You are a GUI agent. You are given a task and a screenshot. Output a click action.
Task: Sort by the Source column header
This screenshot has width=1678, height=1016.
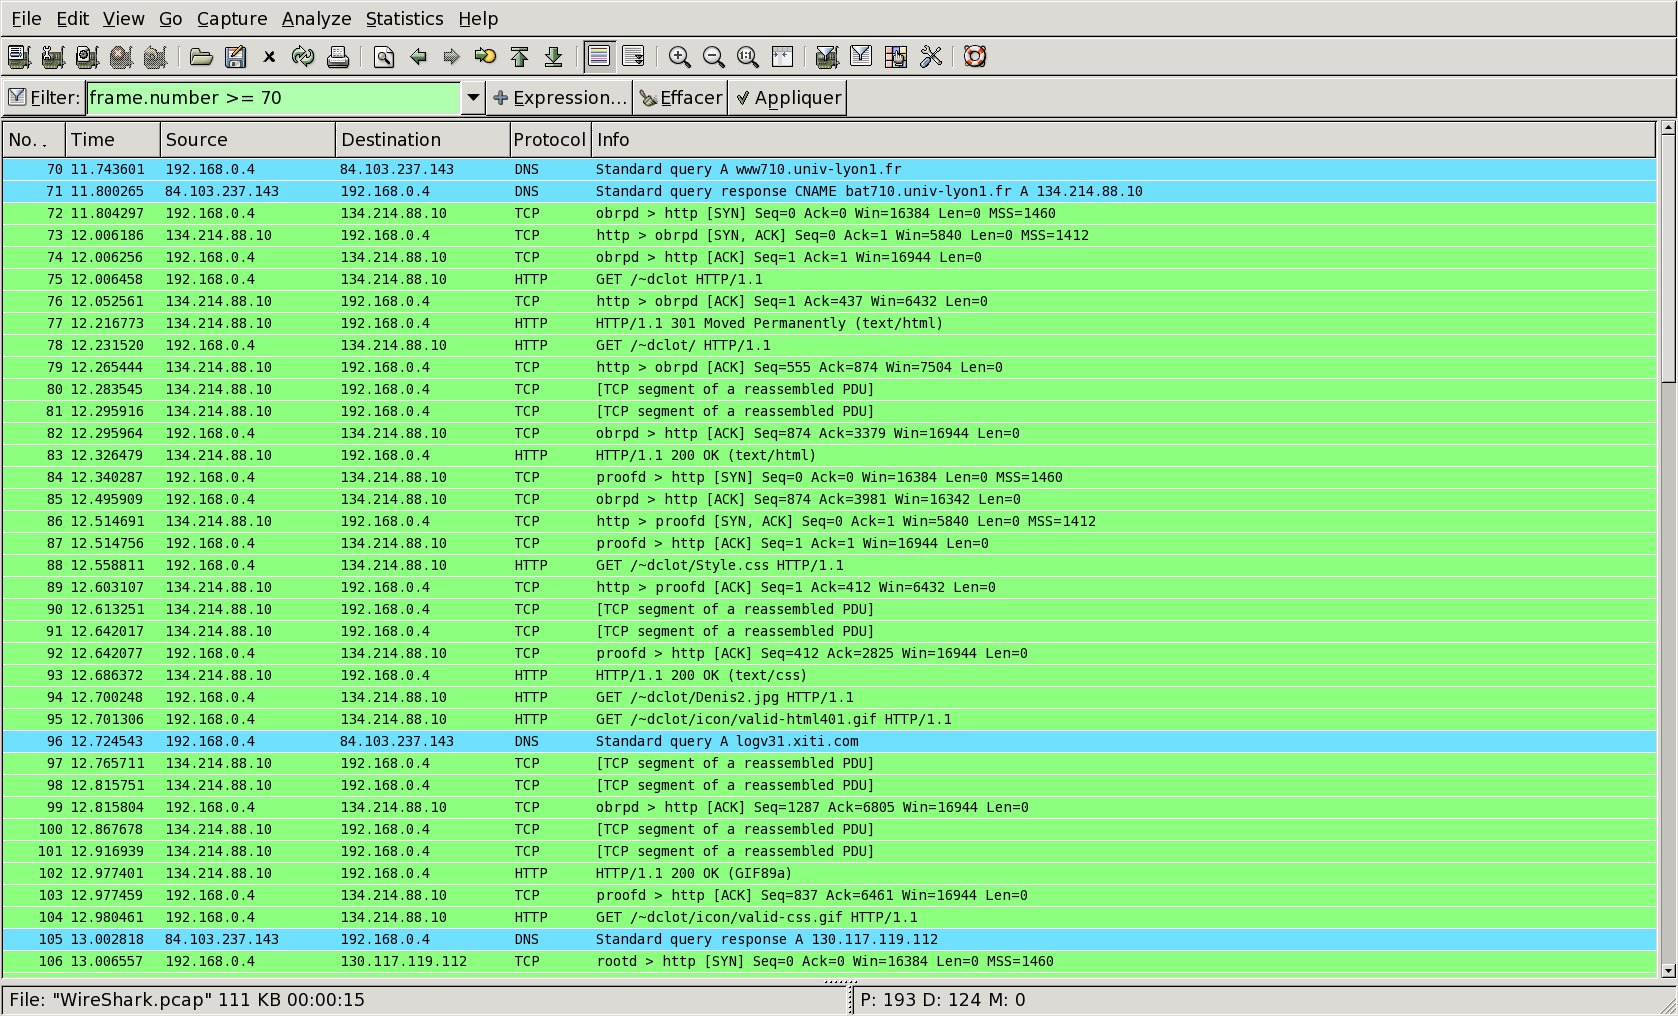[248, 140]
